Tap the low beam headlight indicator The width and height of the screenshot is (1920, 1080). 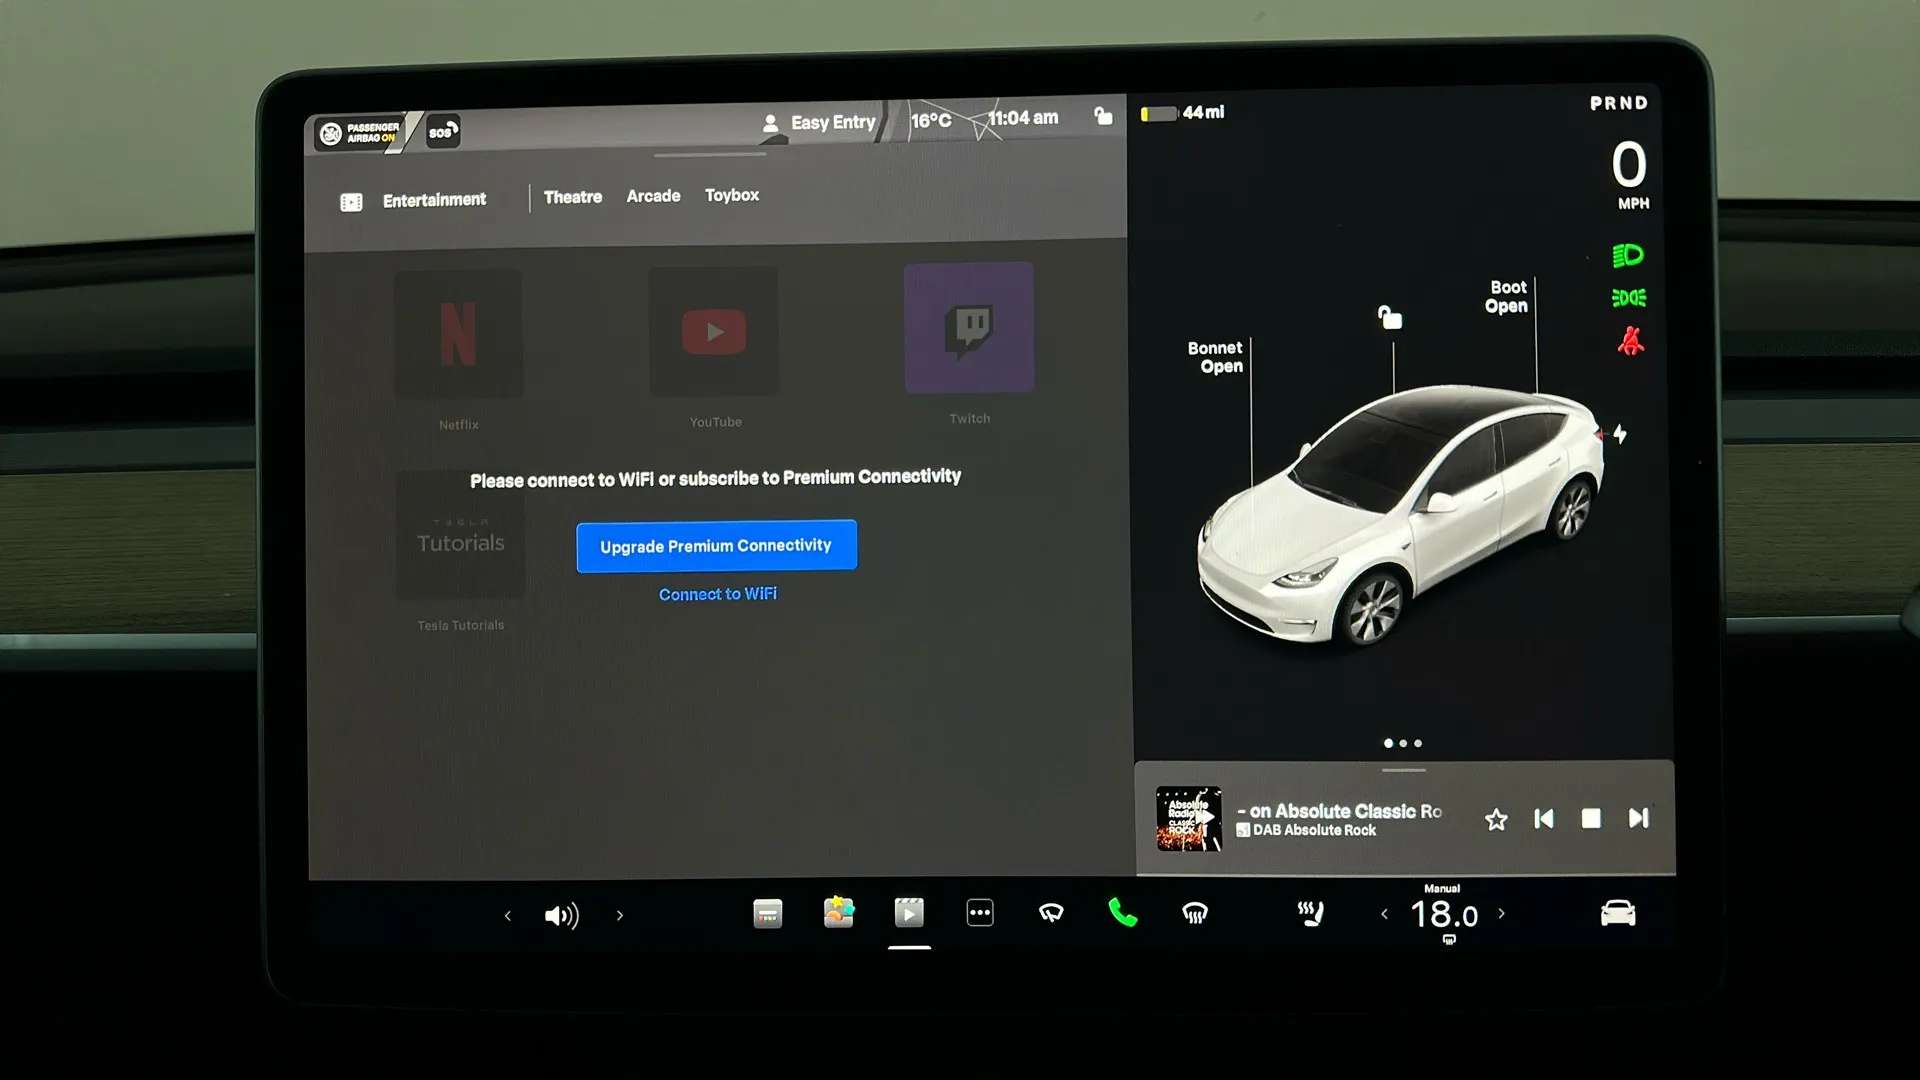(x=1628, y=256)
